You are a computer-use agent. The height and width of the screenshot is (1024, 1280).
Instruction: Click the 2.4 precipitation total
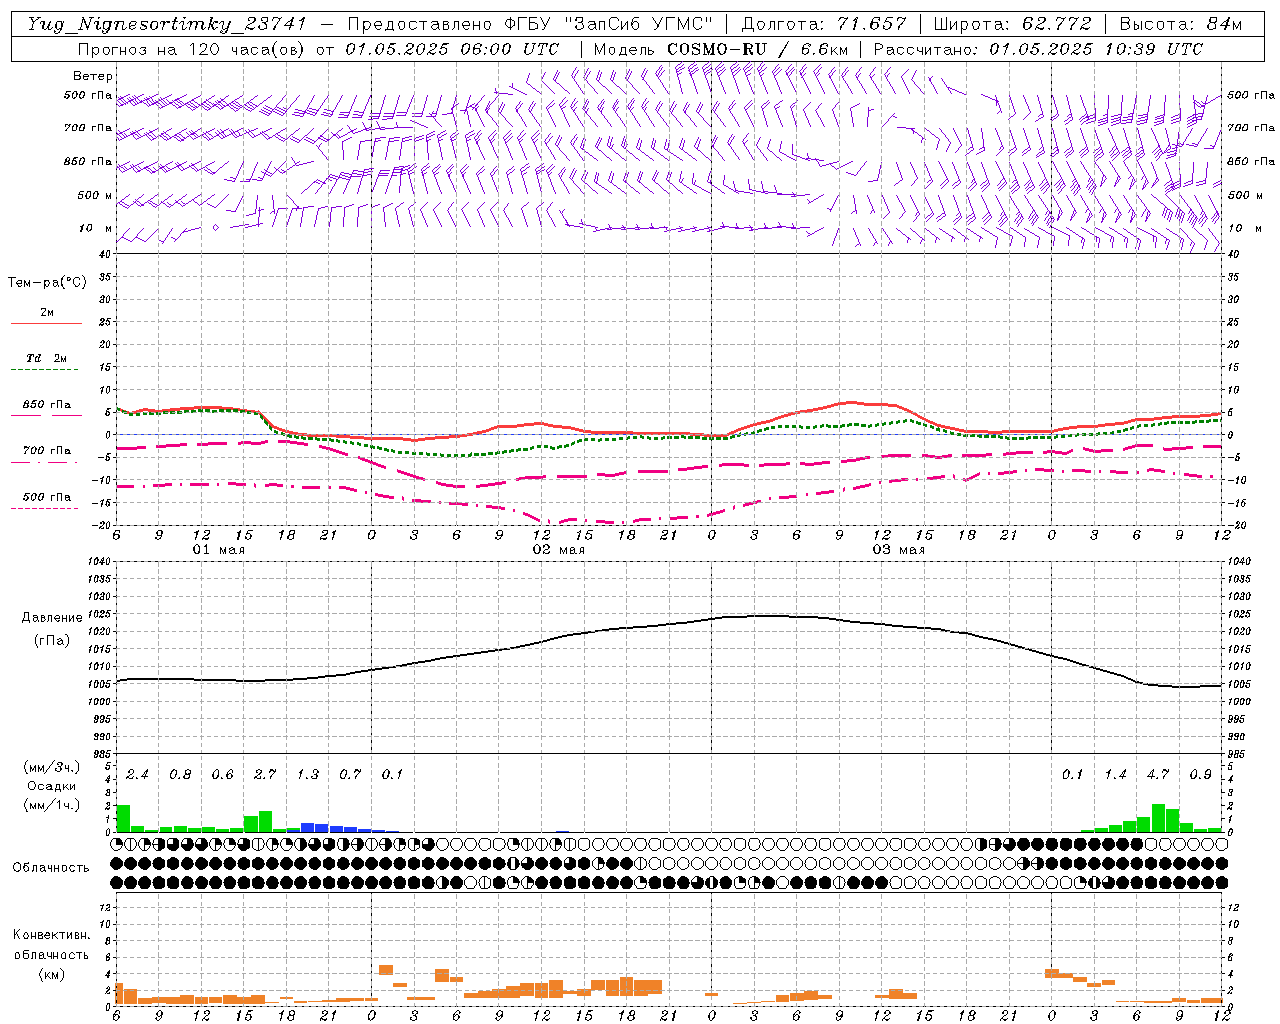[x=137, y=774]
